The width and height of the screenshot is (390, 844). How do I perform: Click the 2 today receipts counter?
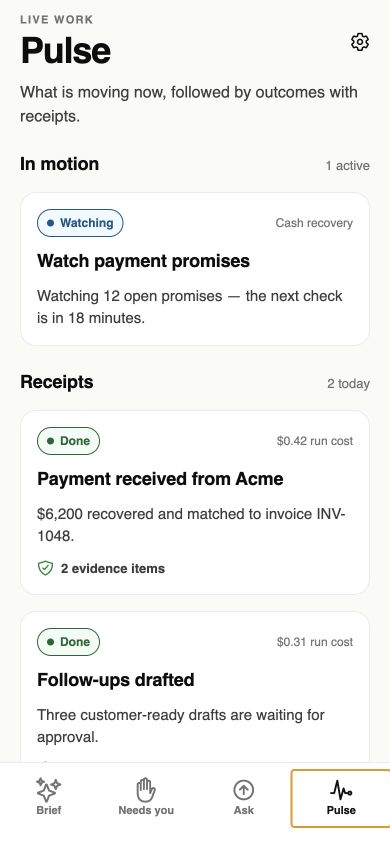click(x=348, y=384)
